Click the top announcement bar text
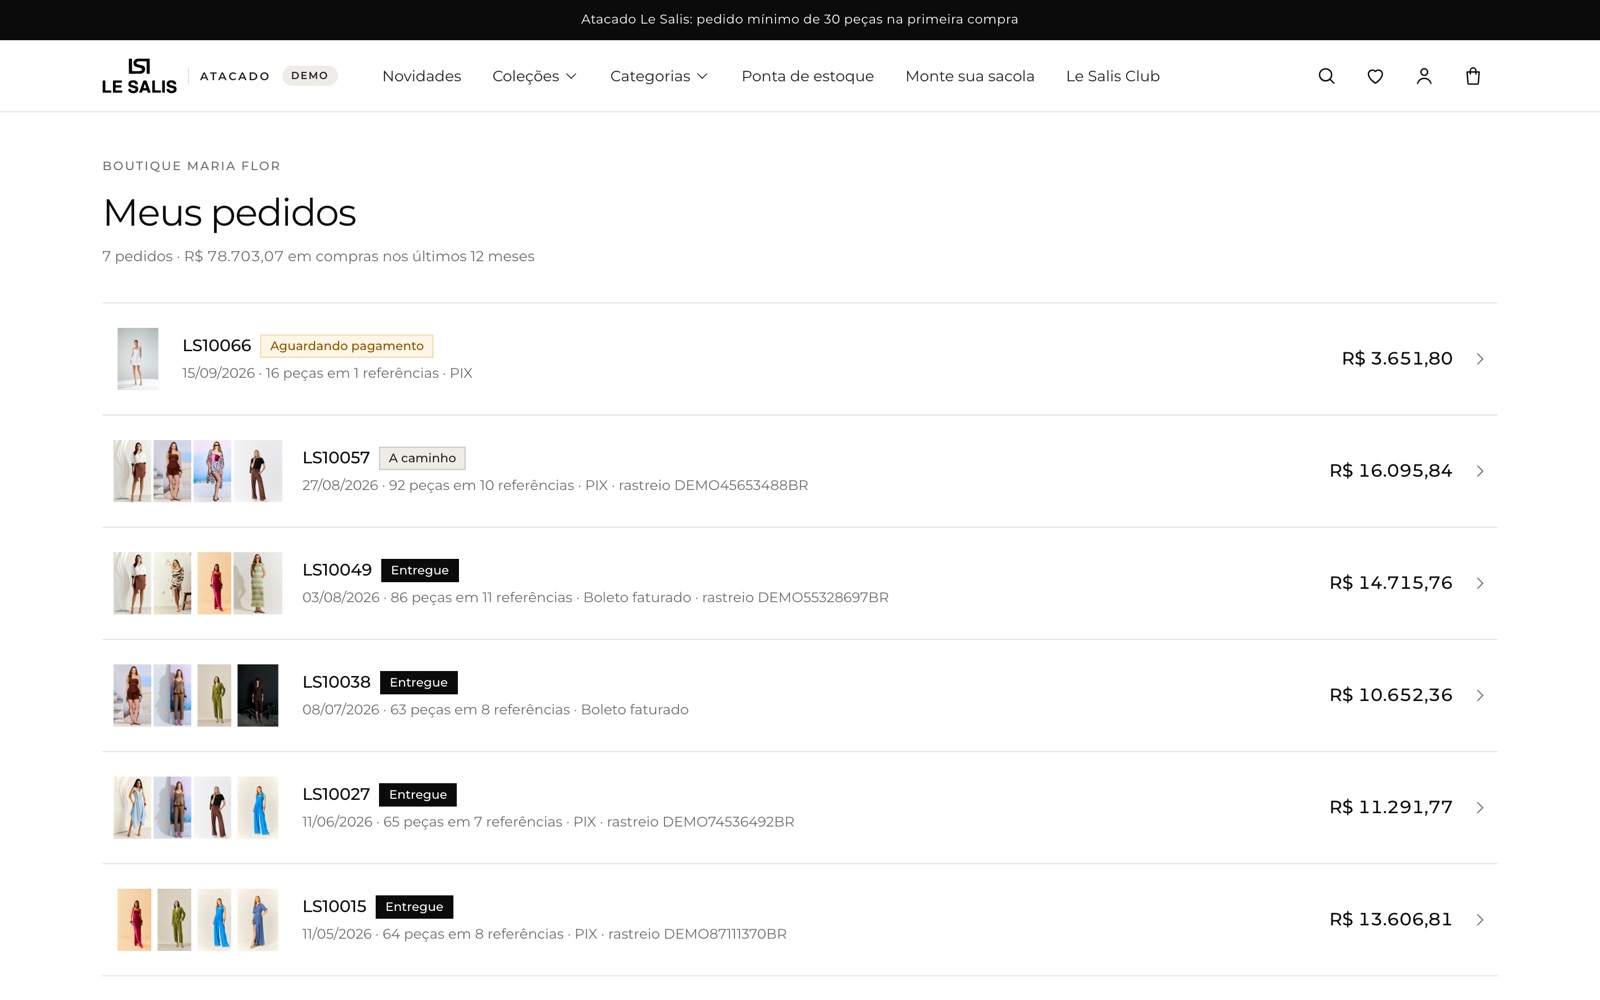This screenshot has height=1000, width=1600. (800, 19)
